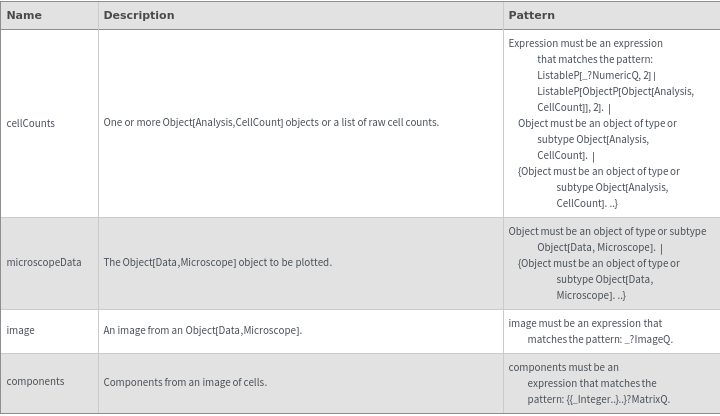Select the cellCounts parameter name
Screen dimensions: 720x416
31,123
